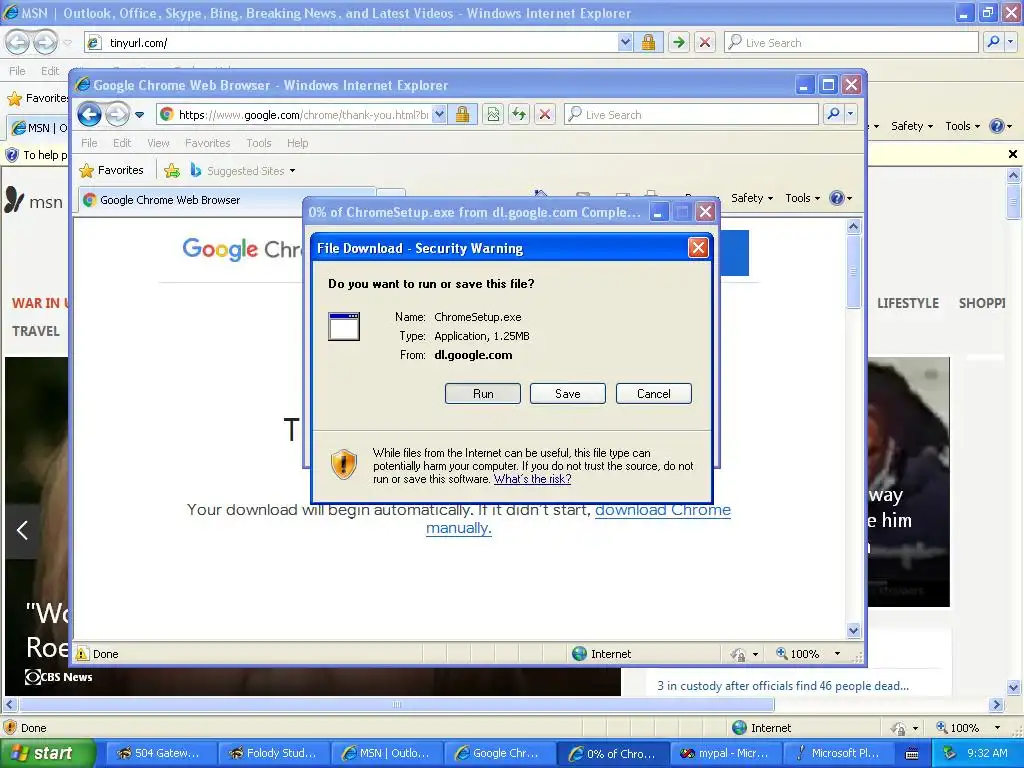This screenshot has height=768, width=1024.
Task: Switch to Folody Stud taskbar item
Action: pyautogui.click(x=272, y=753)
